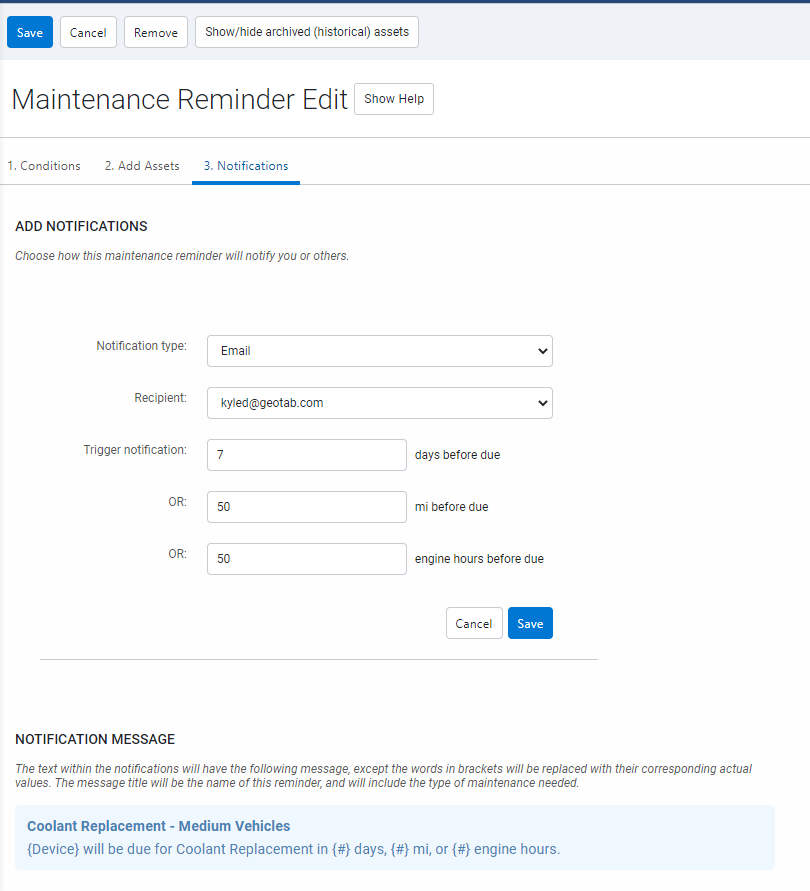Select the 3. Notifications tab
Viewport: 810px width, 891px height.
coord(245,166)
